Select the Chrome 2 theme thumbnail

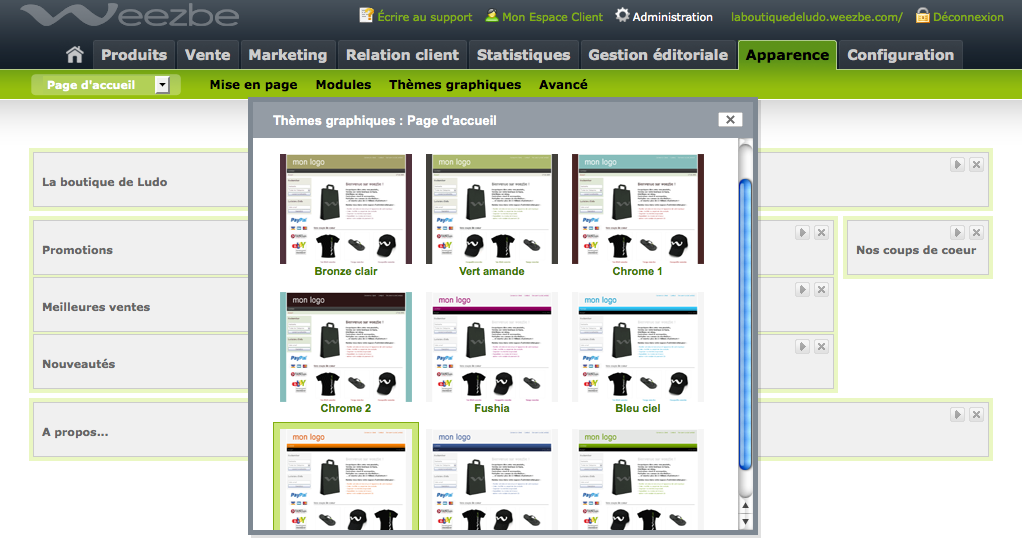[345, 347]
